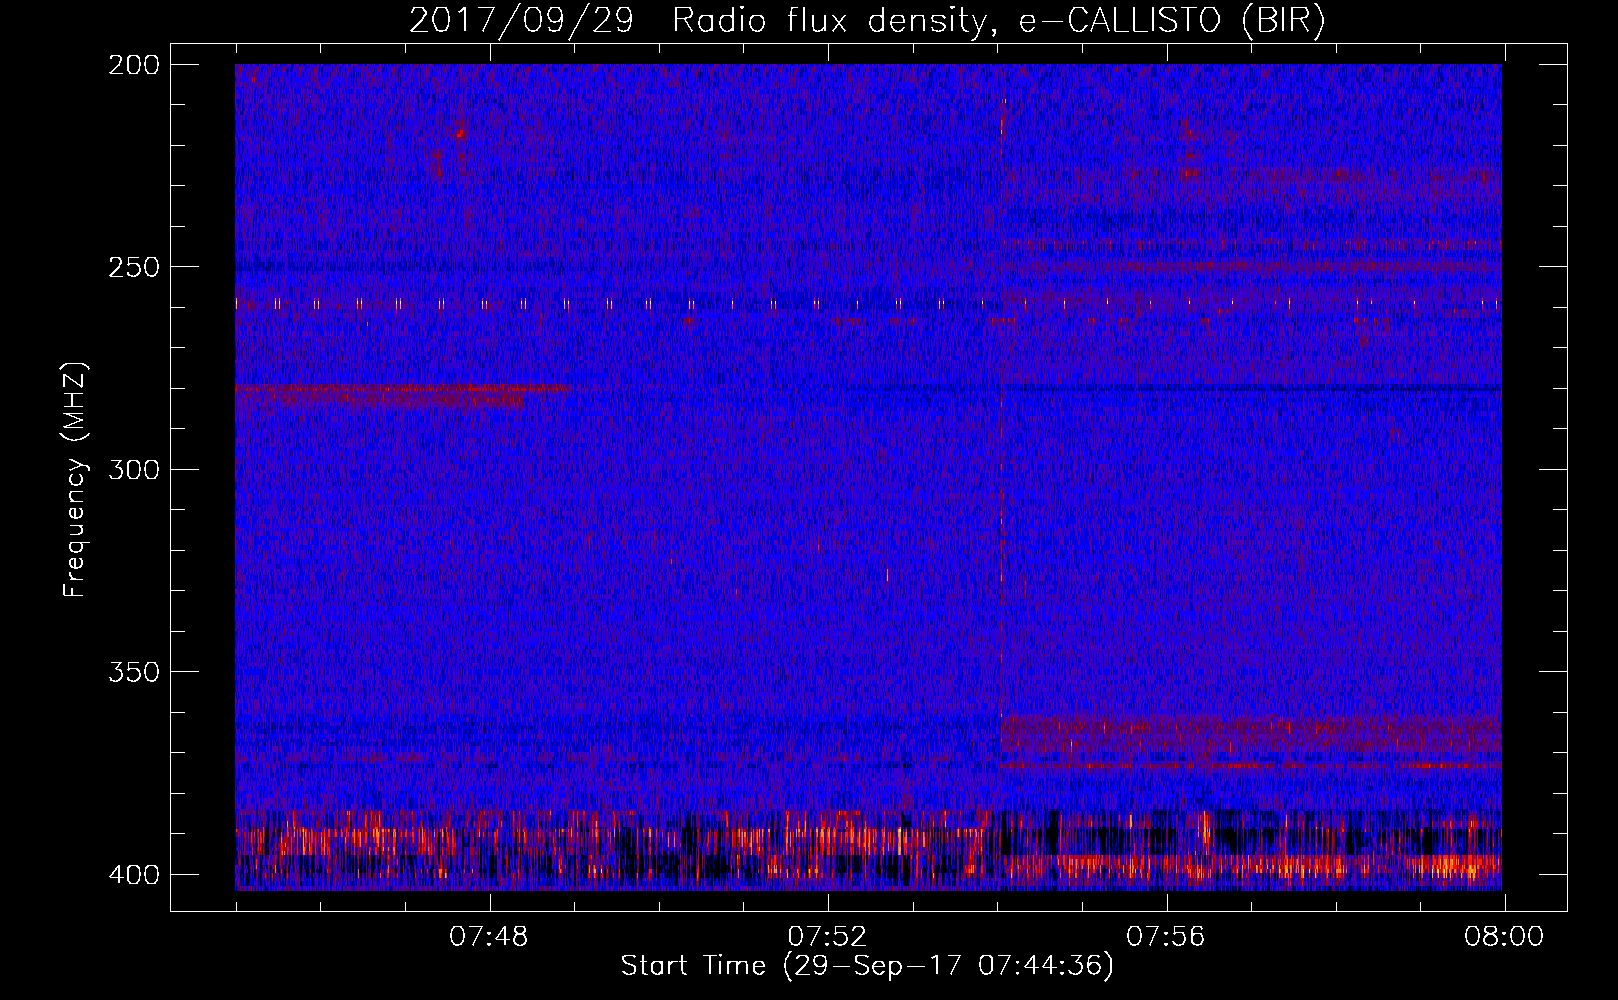Screen dimensions: 1618x1000
Task: Click the 07:48 time tick label
Action: click(x=489, y=937)
